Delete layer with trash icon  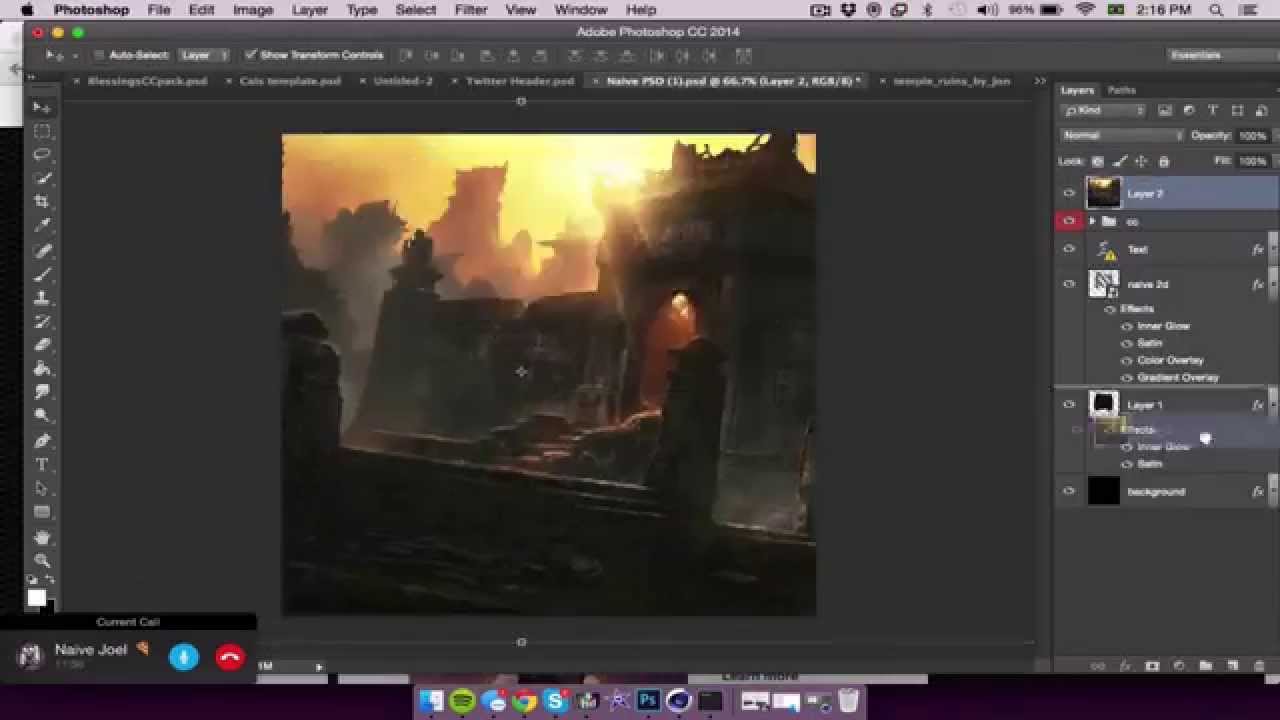(x=1258, y=666)
